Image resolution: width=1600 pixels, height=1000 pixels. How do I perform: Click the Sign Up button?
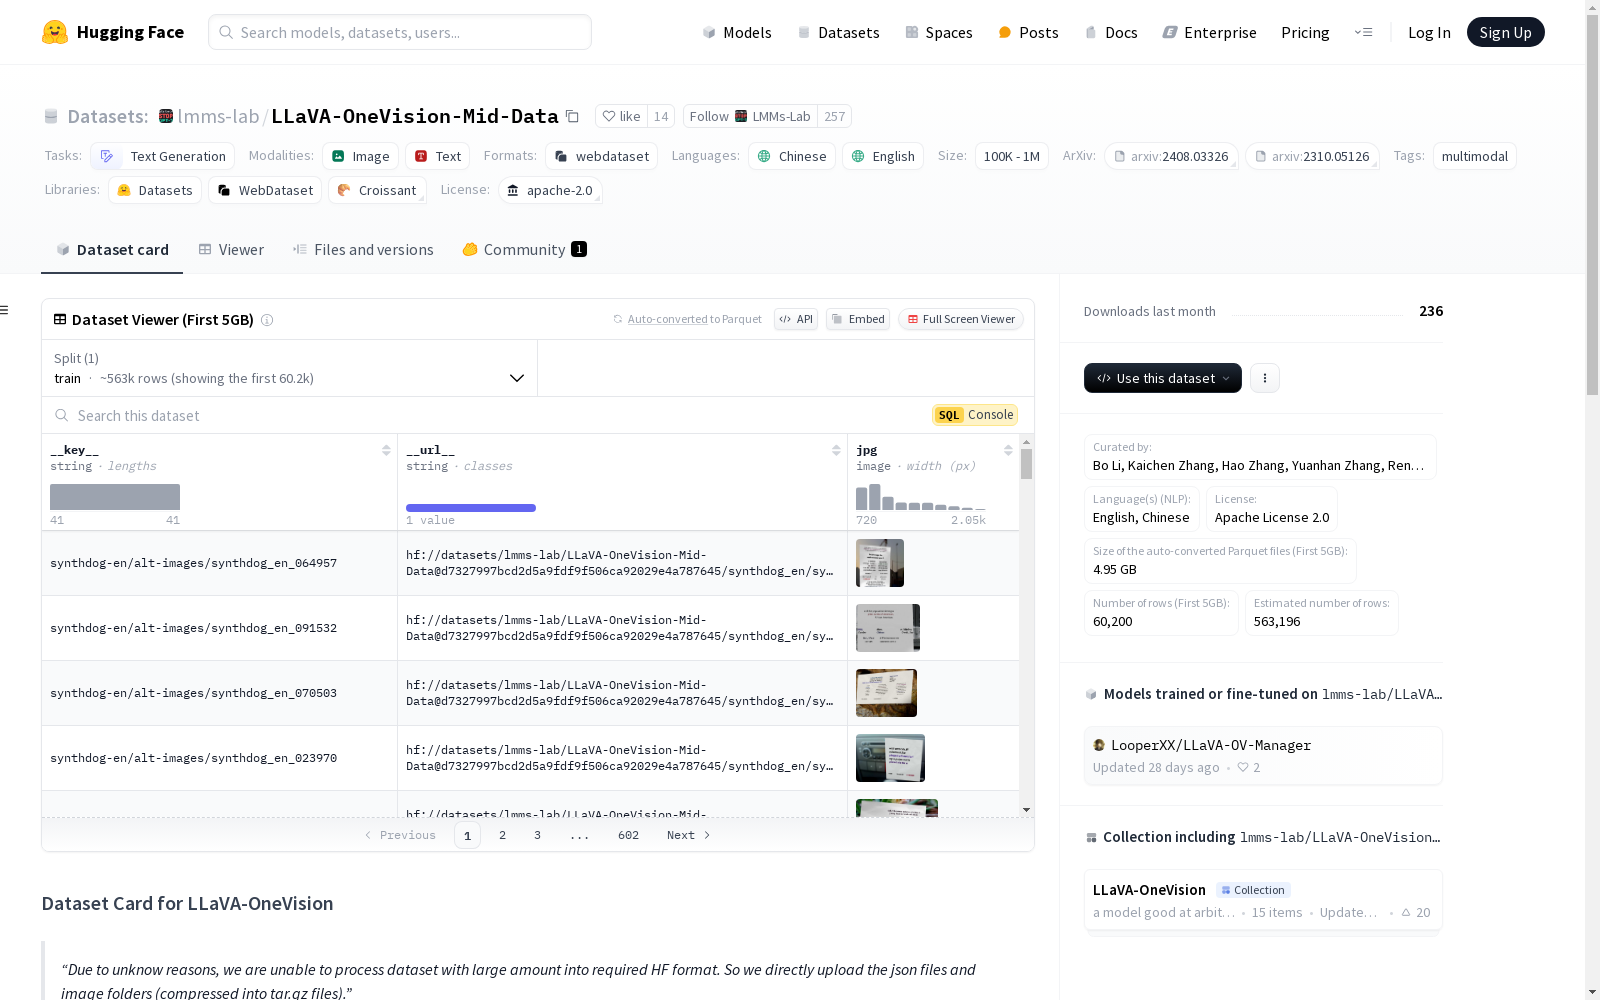coord(1505,32)
